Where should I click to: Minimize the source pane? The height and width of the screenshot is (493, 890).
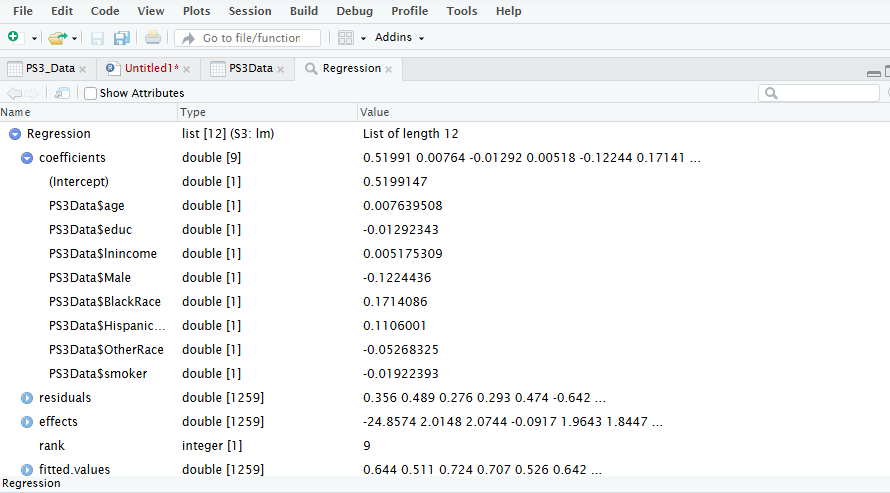[874, 73]
